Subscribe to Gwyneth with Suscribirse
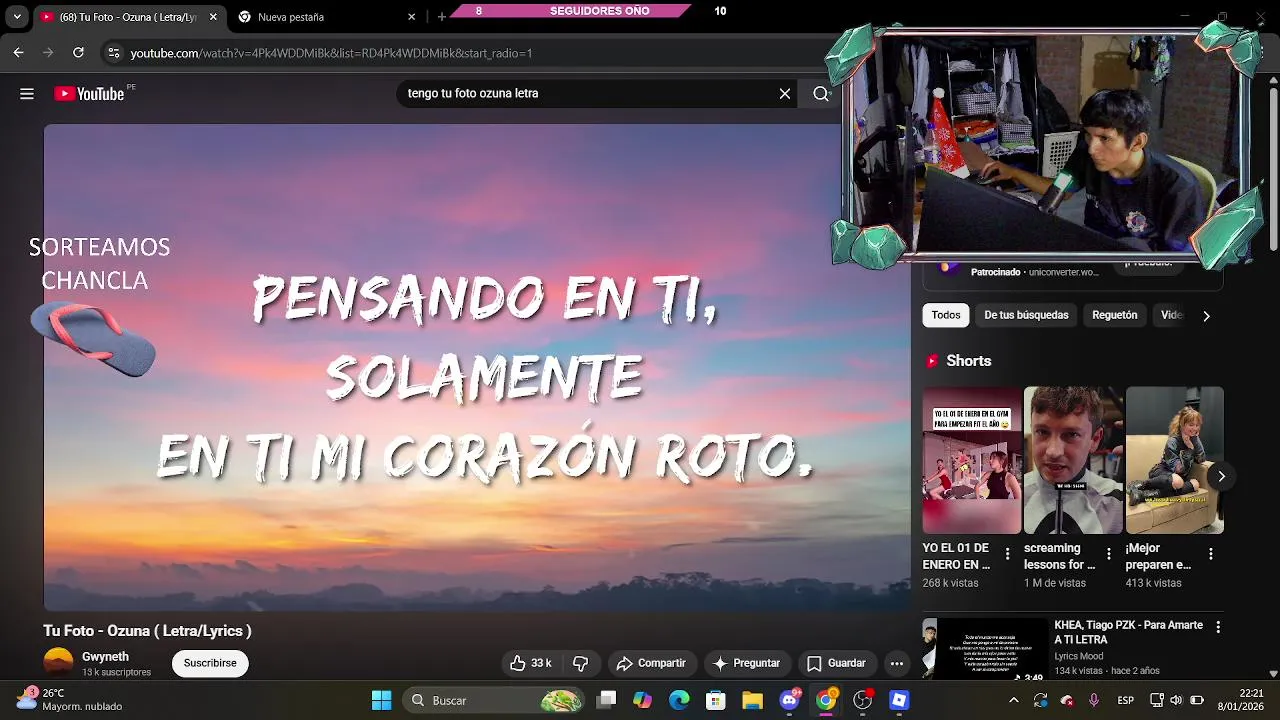The height and width of the screenshot is (720, 1280). tap(210, 663)
